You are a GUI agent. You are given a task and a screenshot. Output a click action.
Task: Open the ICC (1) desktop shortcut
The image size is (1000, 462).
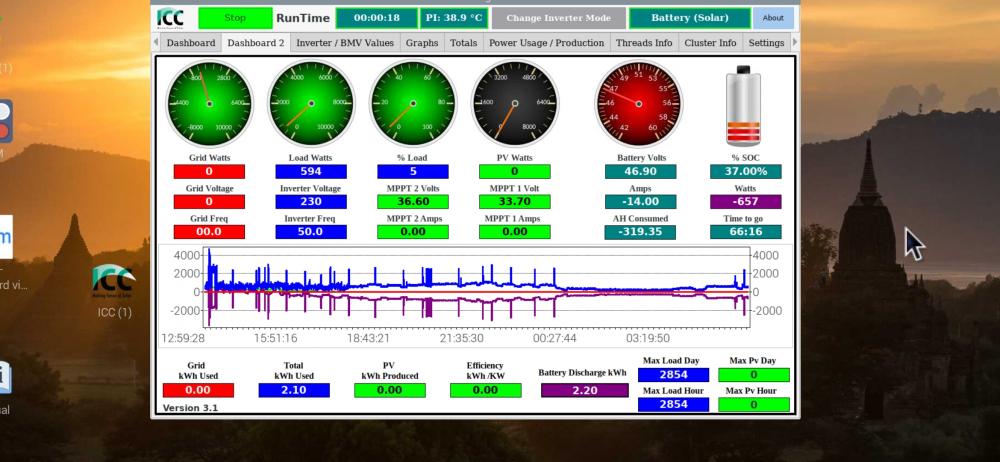pos(114,290)
